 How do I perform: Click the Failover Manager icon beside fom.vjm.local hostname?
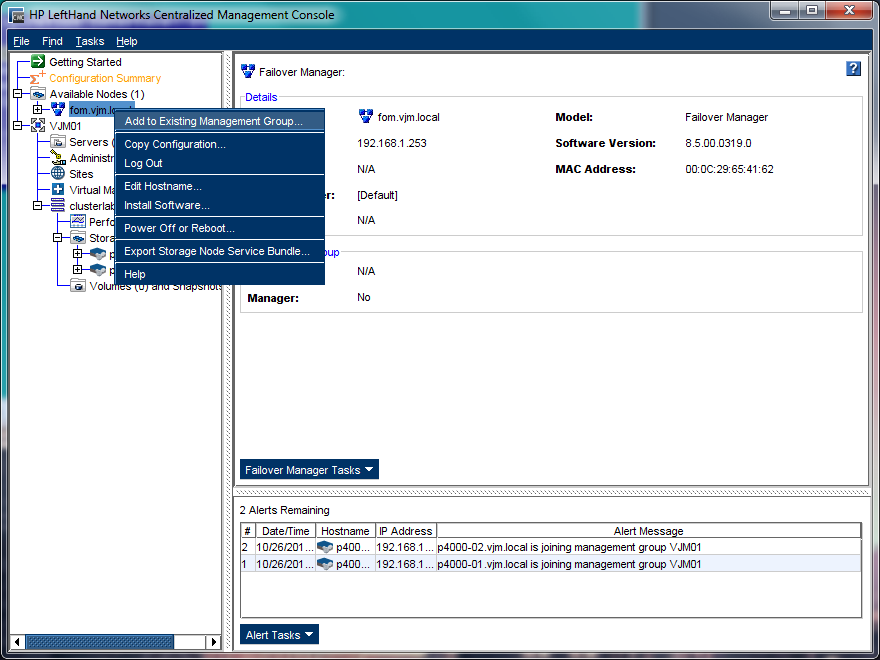(366, 117)
